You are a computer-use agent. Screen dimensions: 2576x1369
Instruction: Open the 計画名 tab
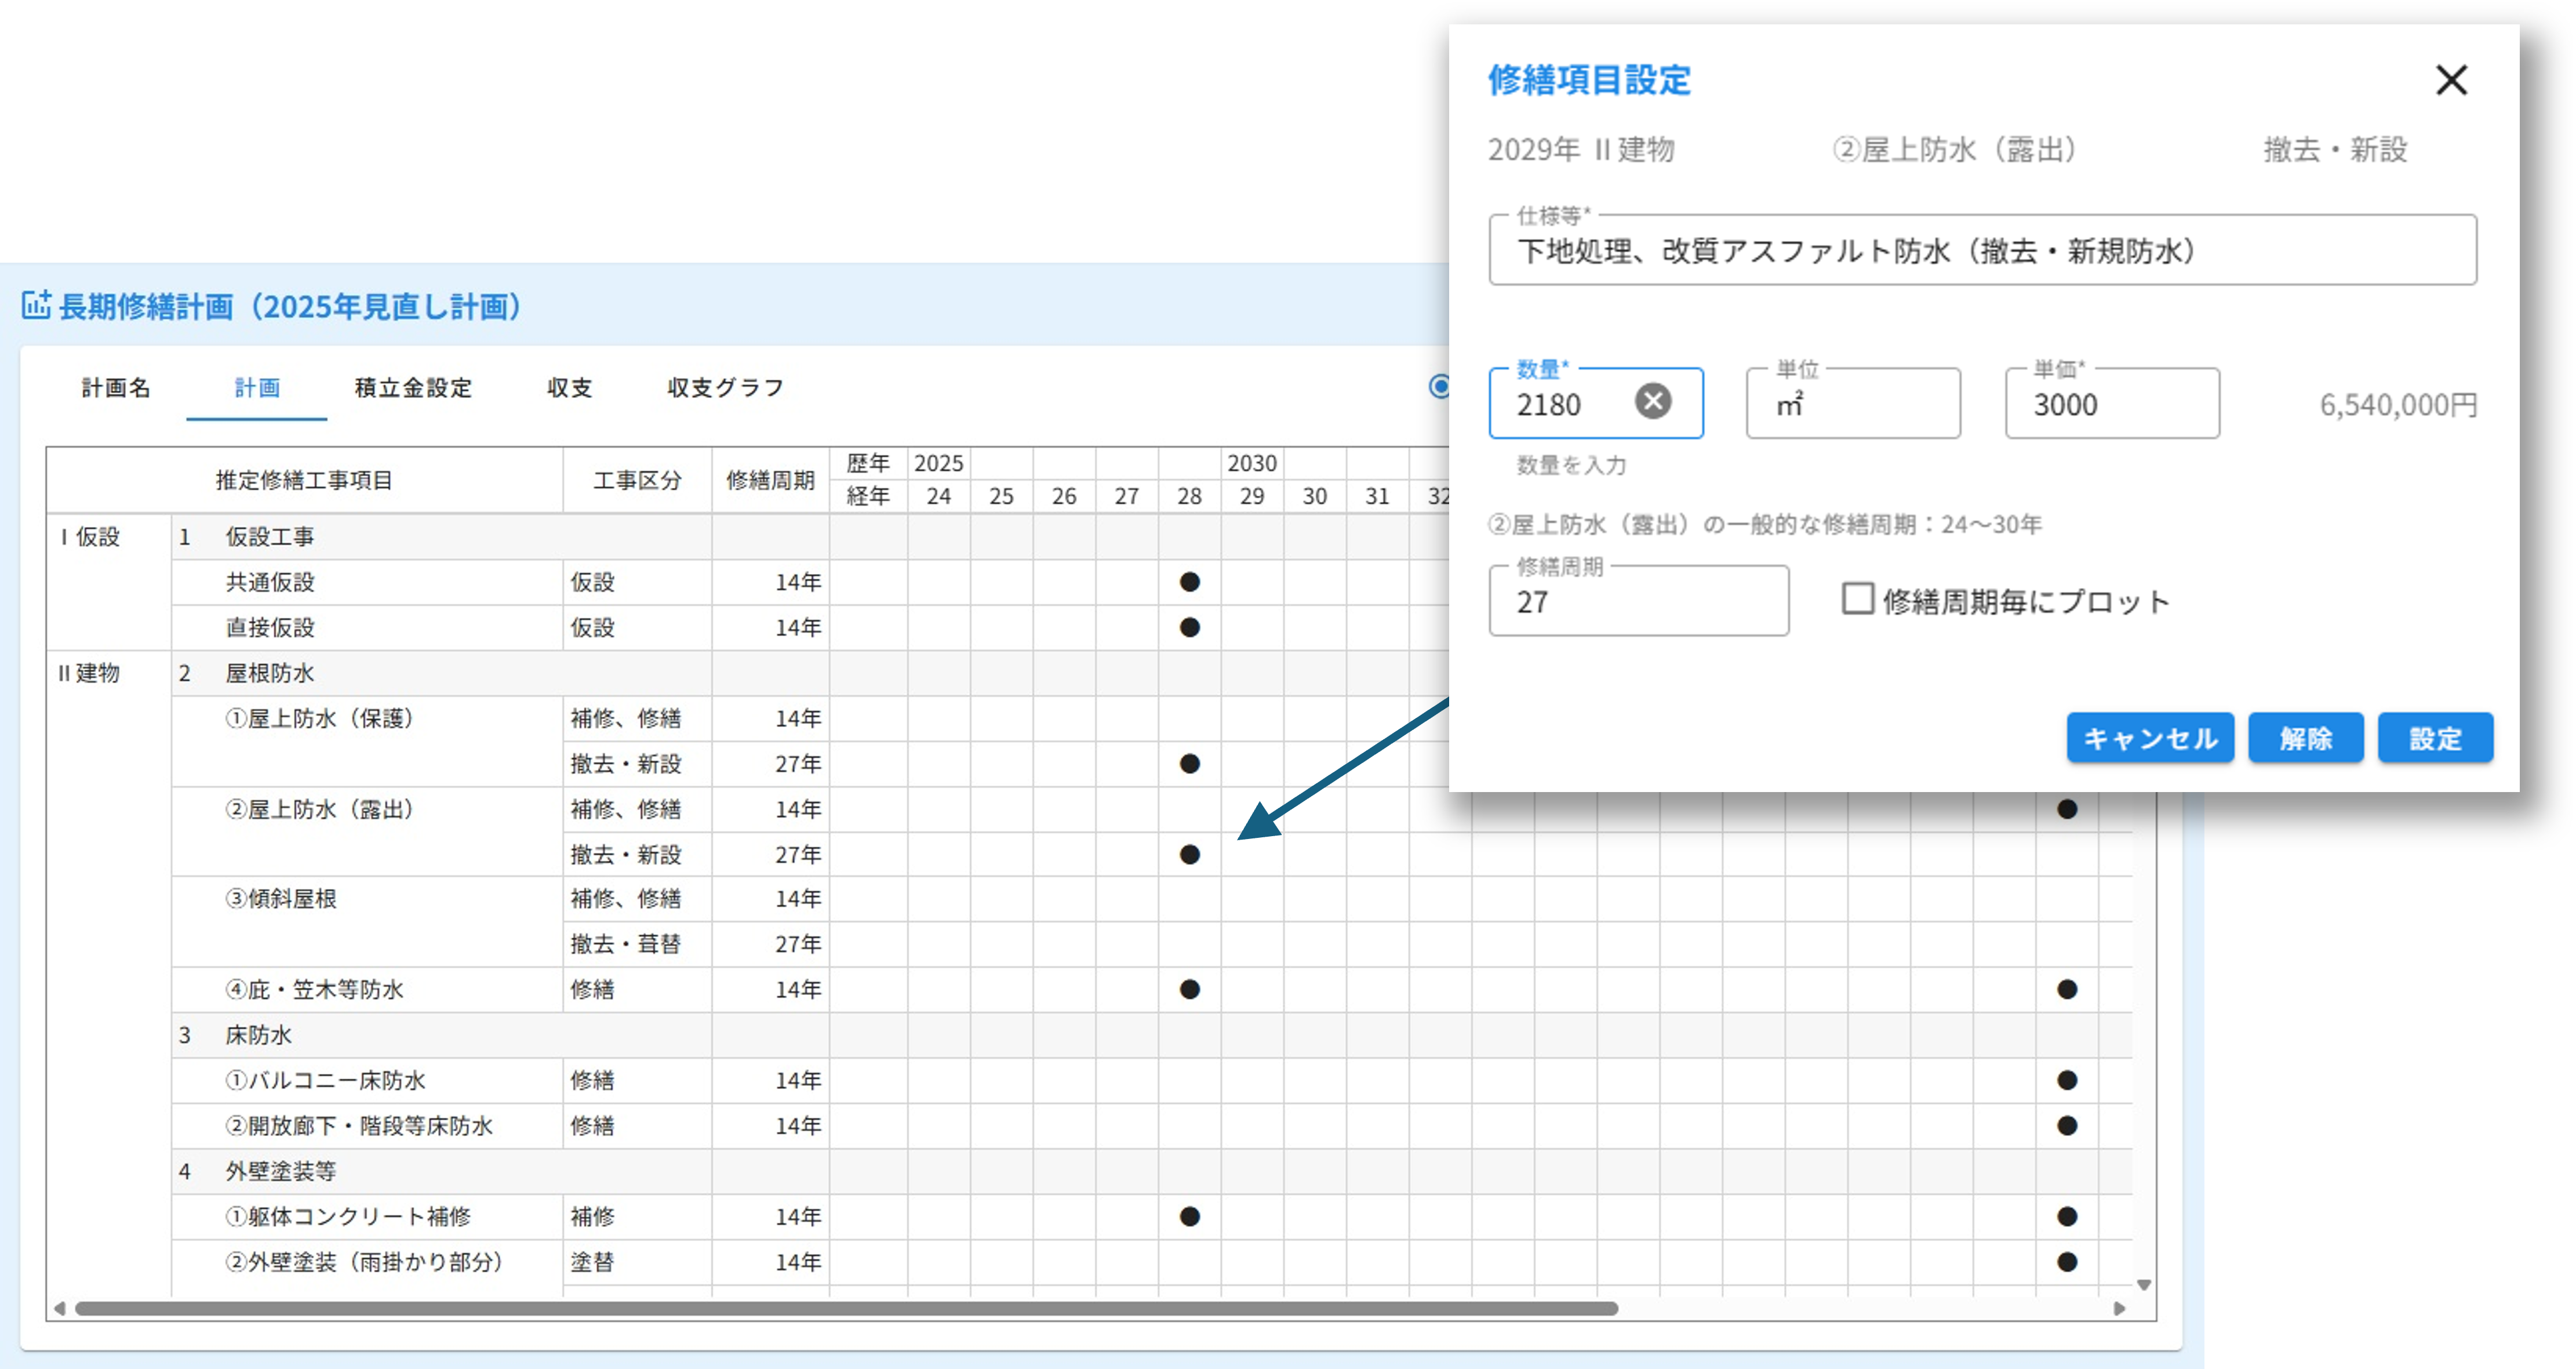pos(116,387)
